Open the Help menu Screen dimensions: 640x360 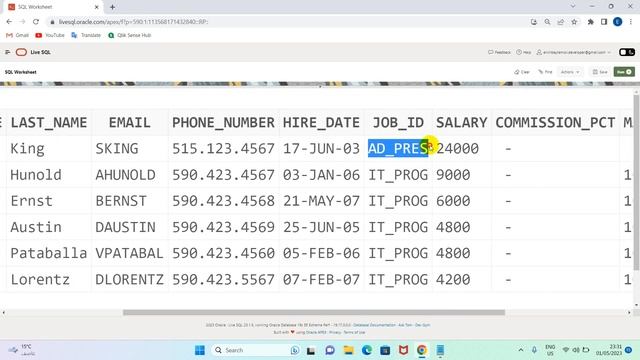click(x=524, y=52)
